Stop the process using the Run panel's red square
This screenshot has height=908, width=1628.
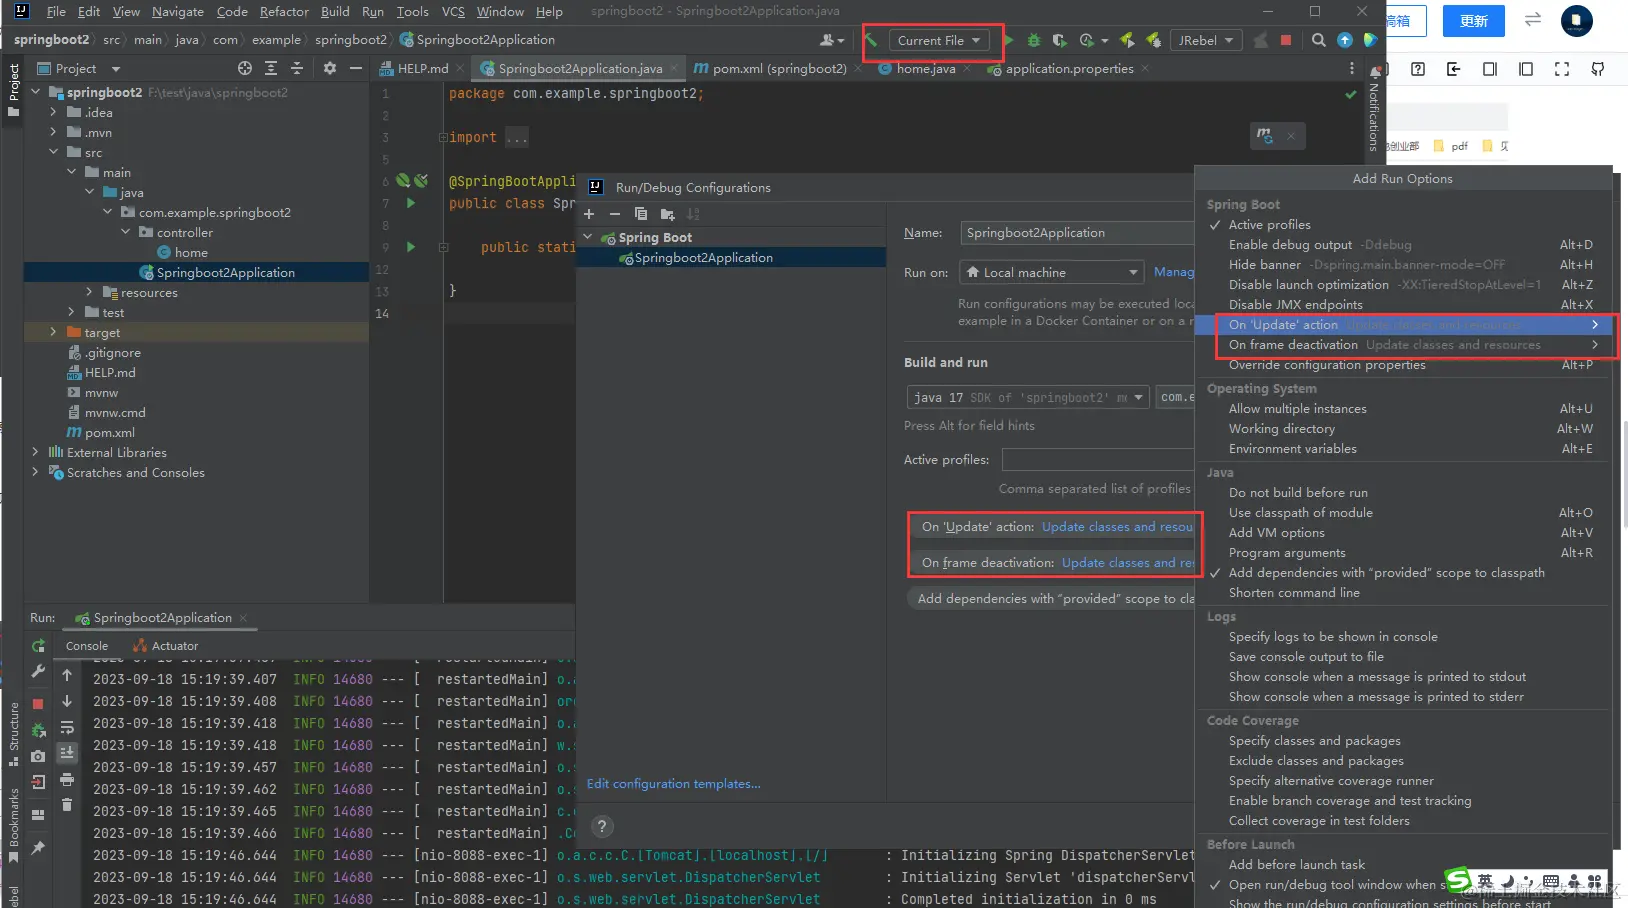pos(38,704)
